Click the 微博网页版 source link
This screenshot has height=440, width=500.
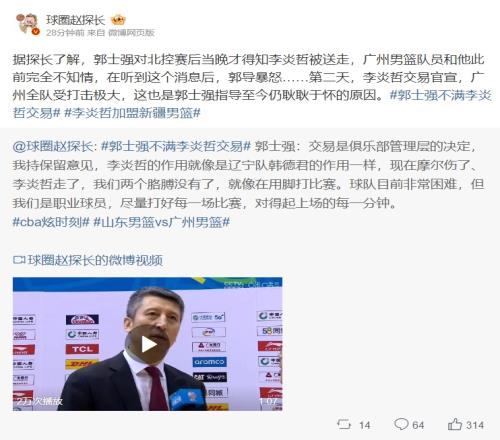click(x=132, y=33)
